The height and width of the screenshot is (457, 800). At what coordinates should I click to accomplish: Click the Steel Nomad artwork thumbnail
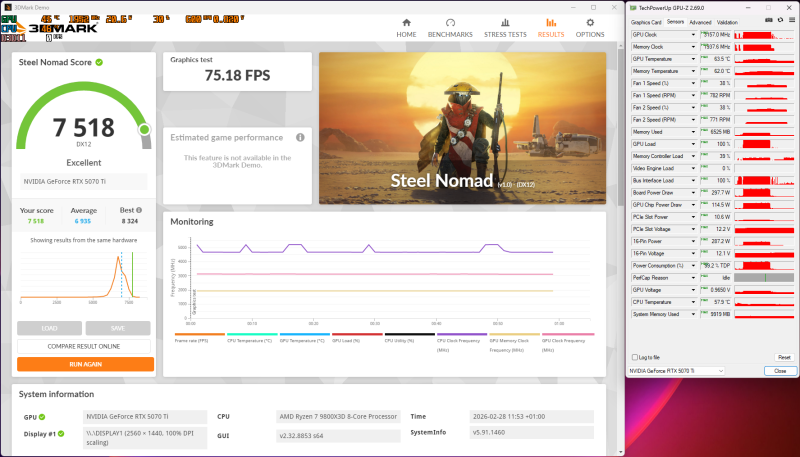pos(462,128)
